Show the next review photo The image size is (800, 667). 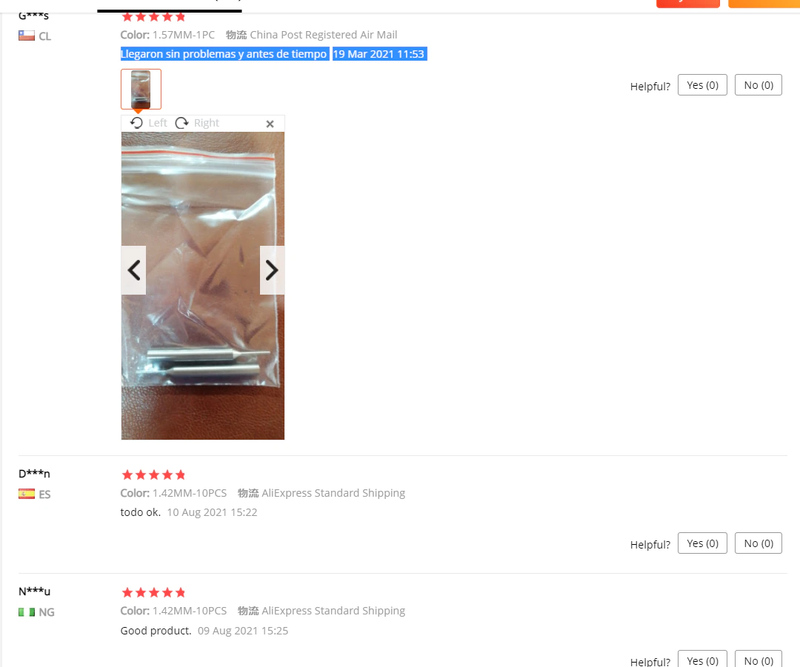[272, 270]
